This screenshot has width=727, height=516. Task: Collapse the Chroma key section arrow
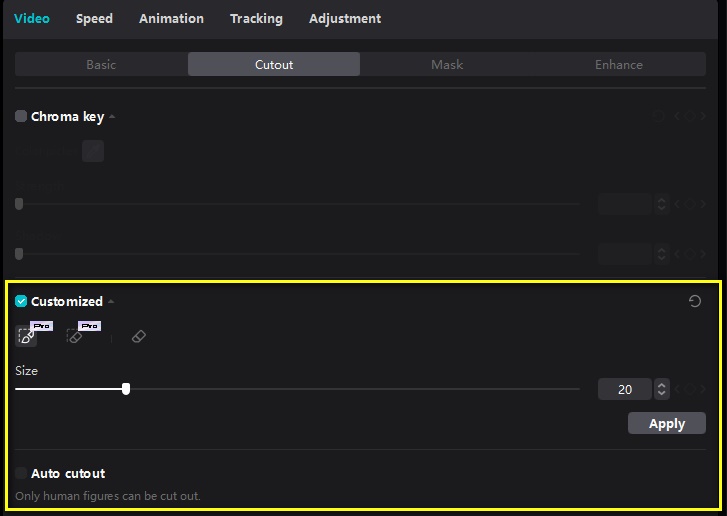[112, 116]
